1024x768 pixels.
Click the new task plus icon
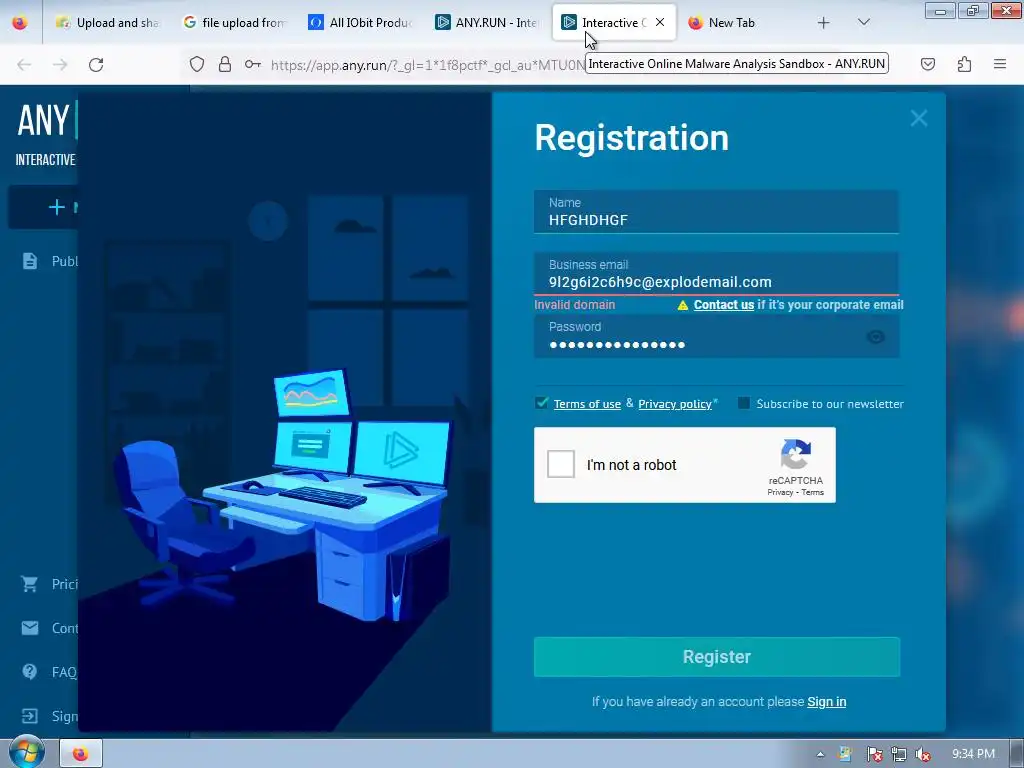(x=57, y=207)
